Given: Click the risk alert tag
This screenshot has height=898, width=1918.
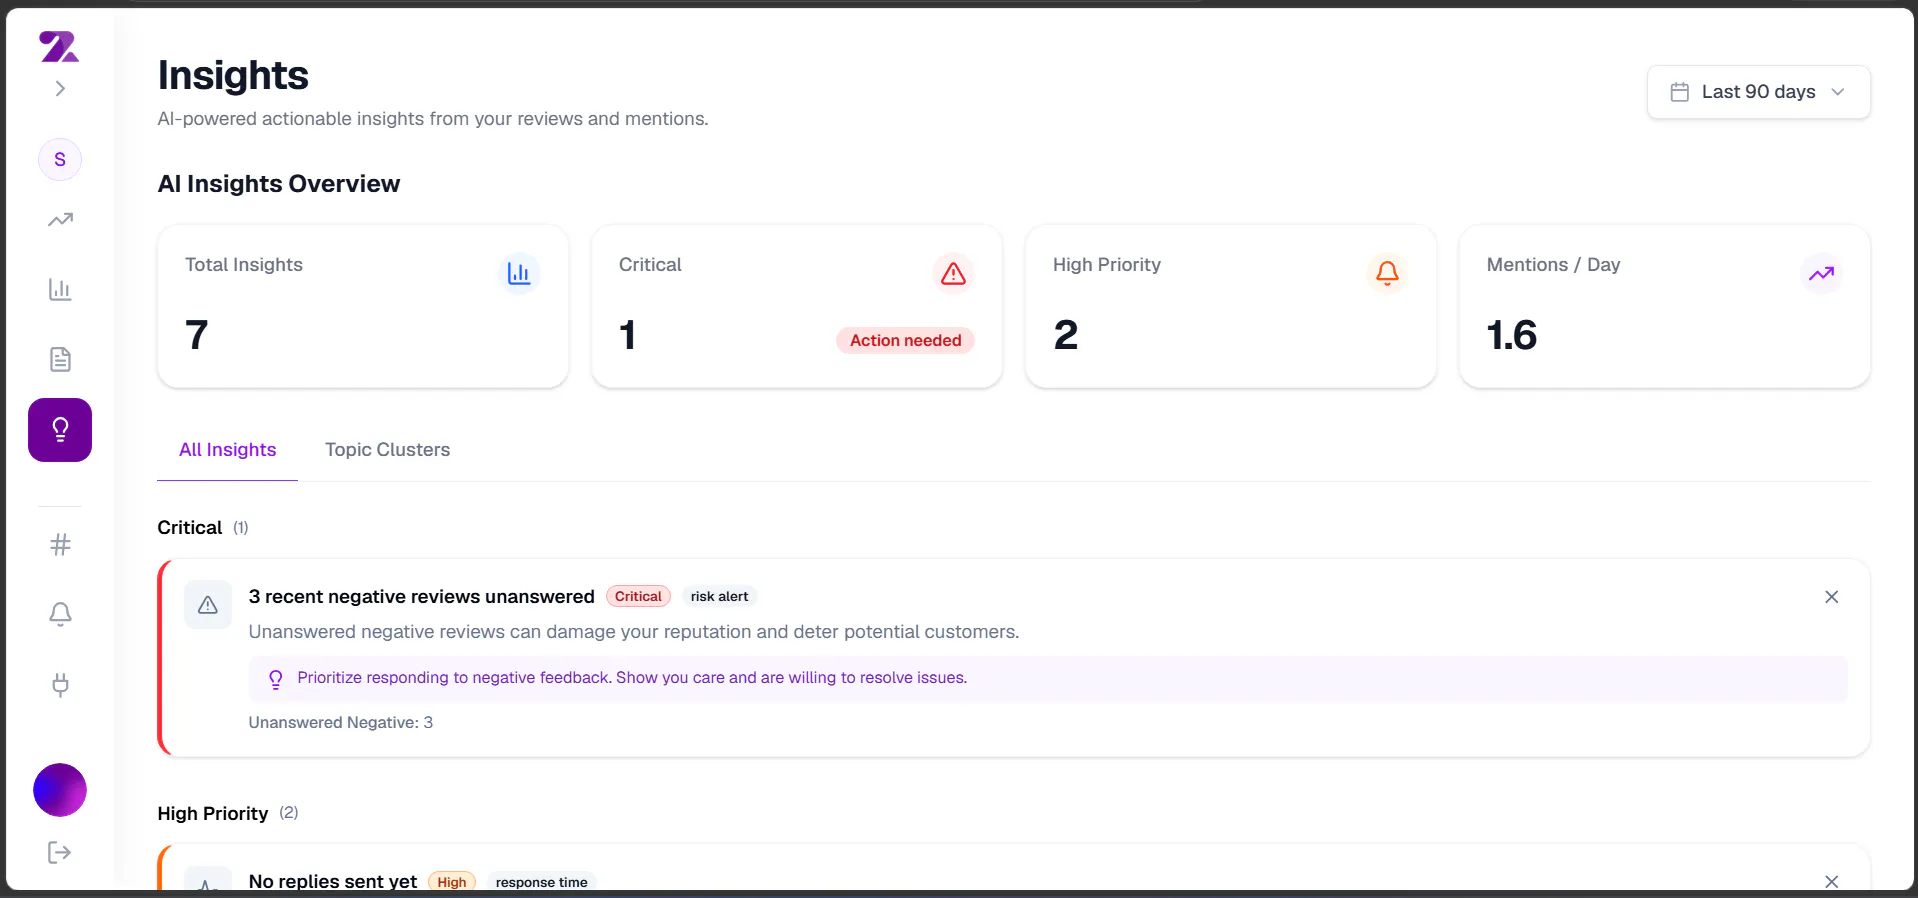Looking at the screenshot, I should (719, 597).
